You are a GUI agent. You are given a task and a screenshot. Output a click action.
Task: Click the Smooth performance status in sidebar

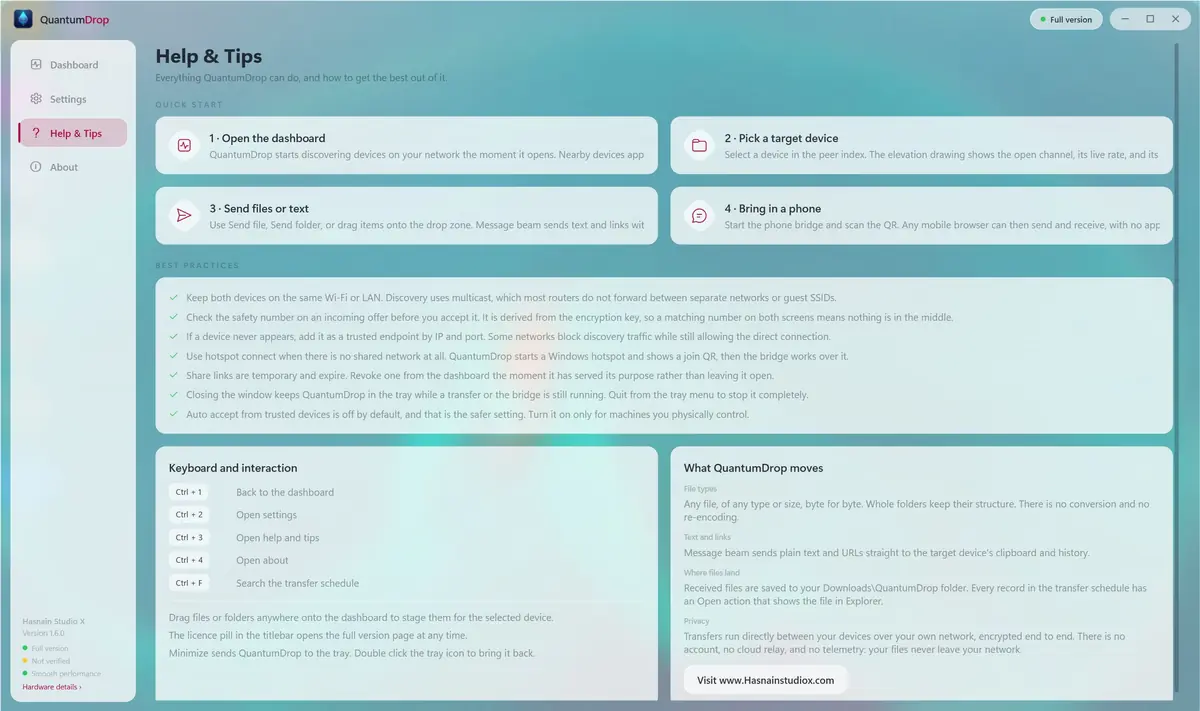62,674
